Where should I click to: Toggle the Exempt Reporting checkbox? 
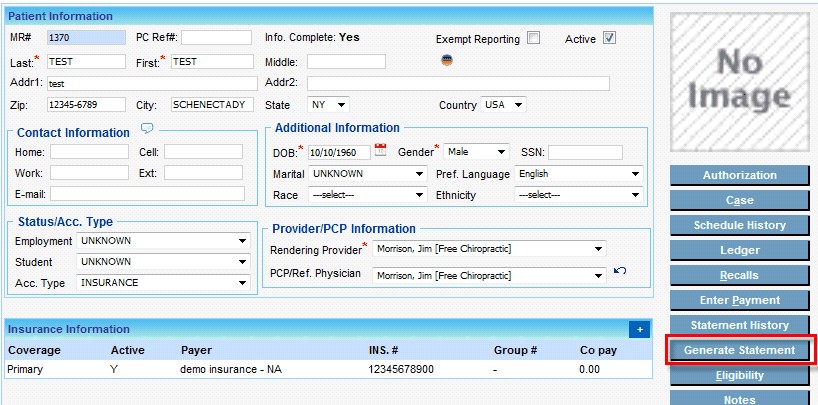(x=534, y=39)
